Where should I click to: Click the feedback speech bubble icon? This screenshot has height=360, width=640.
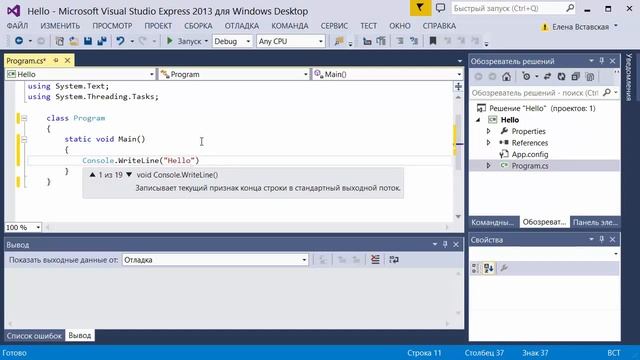[x=440, y=8]
